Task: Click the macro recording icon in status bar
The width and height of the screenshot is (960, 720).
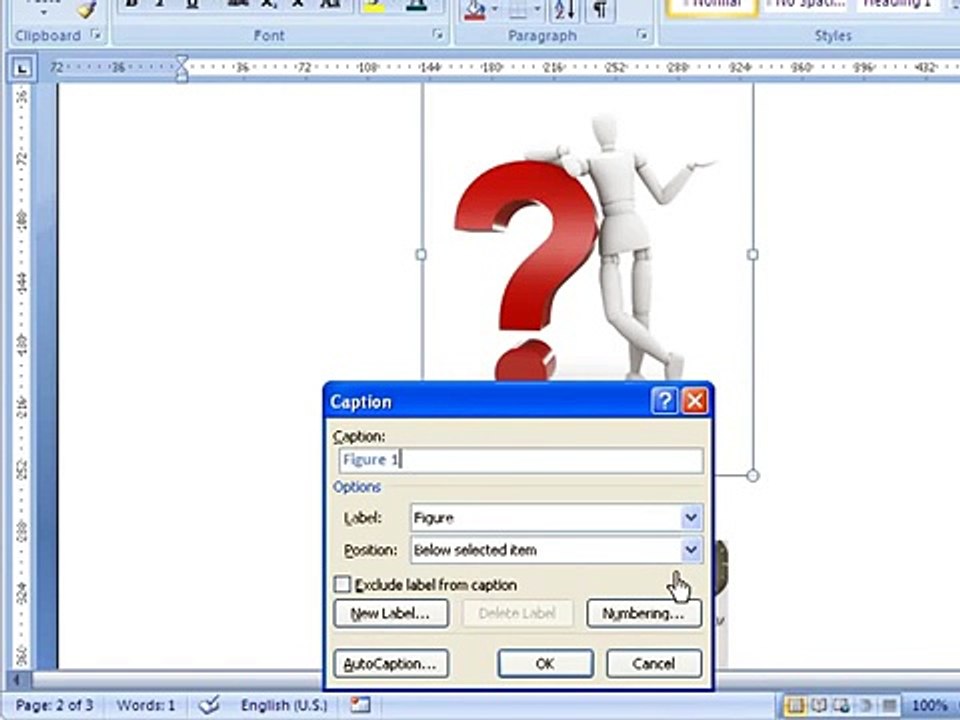Action: tap(361, 705)
